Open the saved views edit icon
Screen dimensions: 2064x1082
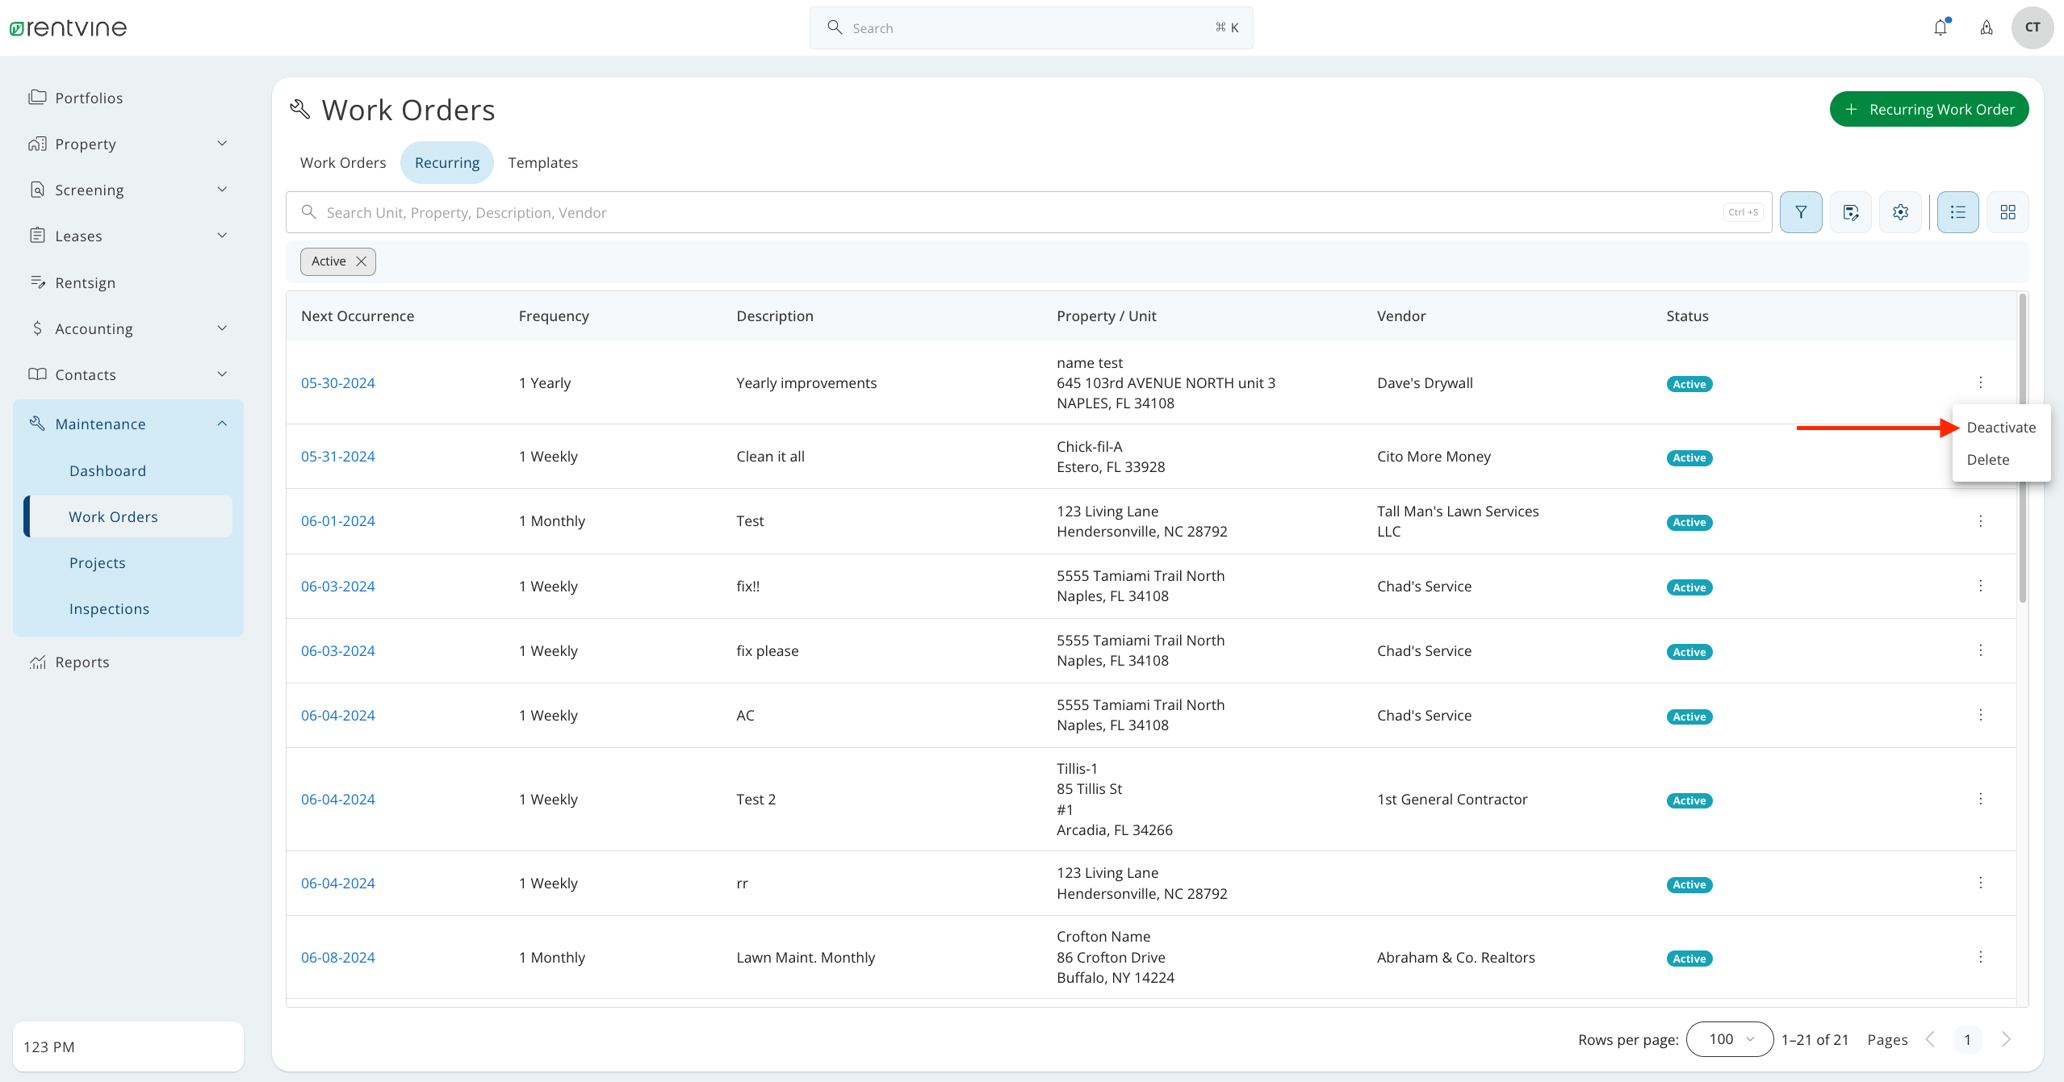[1851, 212]
